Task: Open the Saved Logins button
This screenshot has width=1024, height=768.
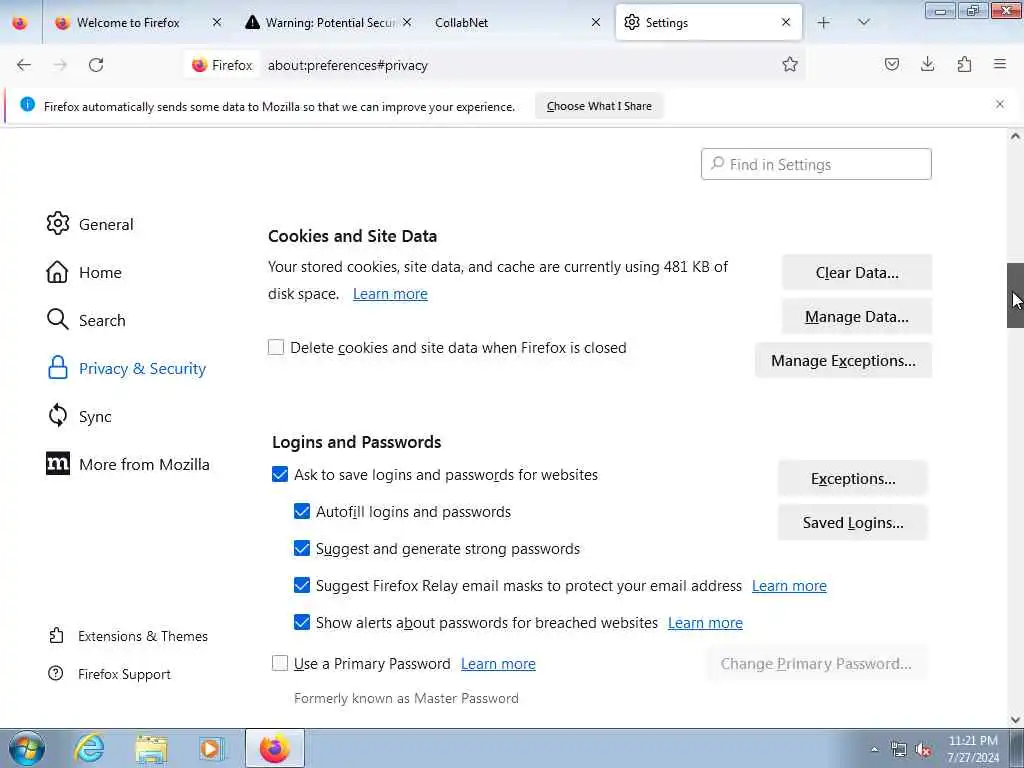Action: pos(852,522)
